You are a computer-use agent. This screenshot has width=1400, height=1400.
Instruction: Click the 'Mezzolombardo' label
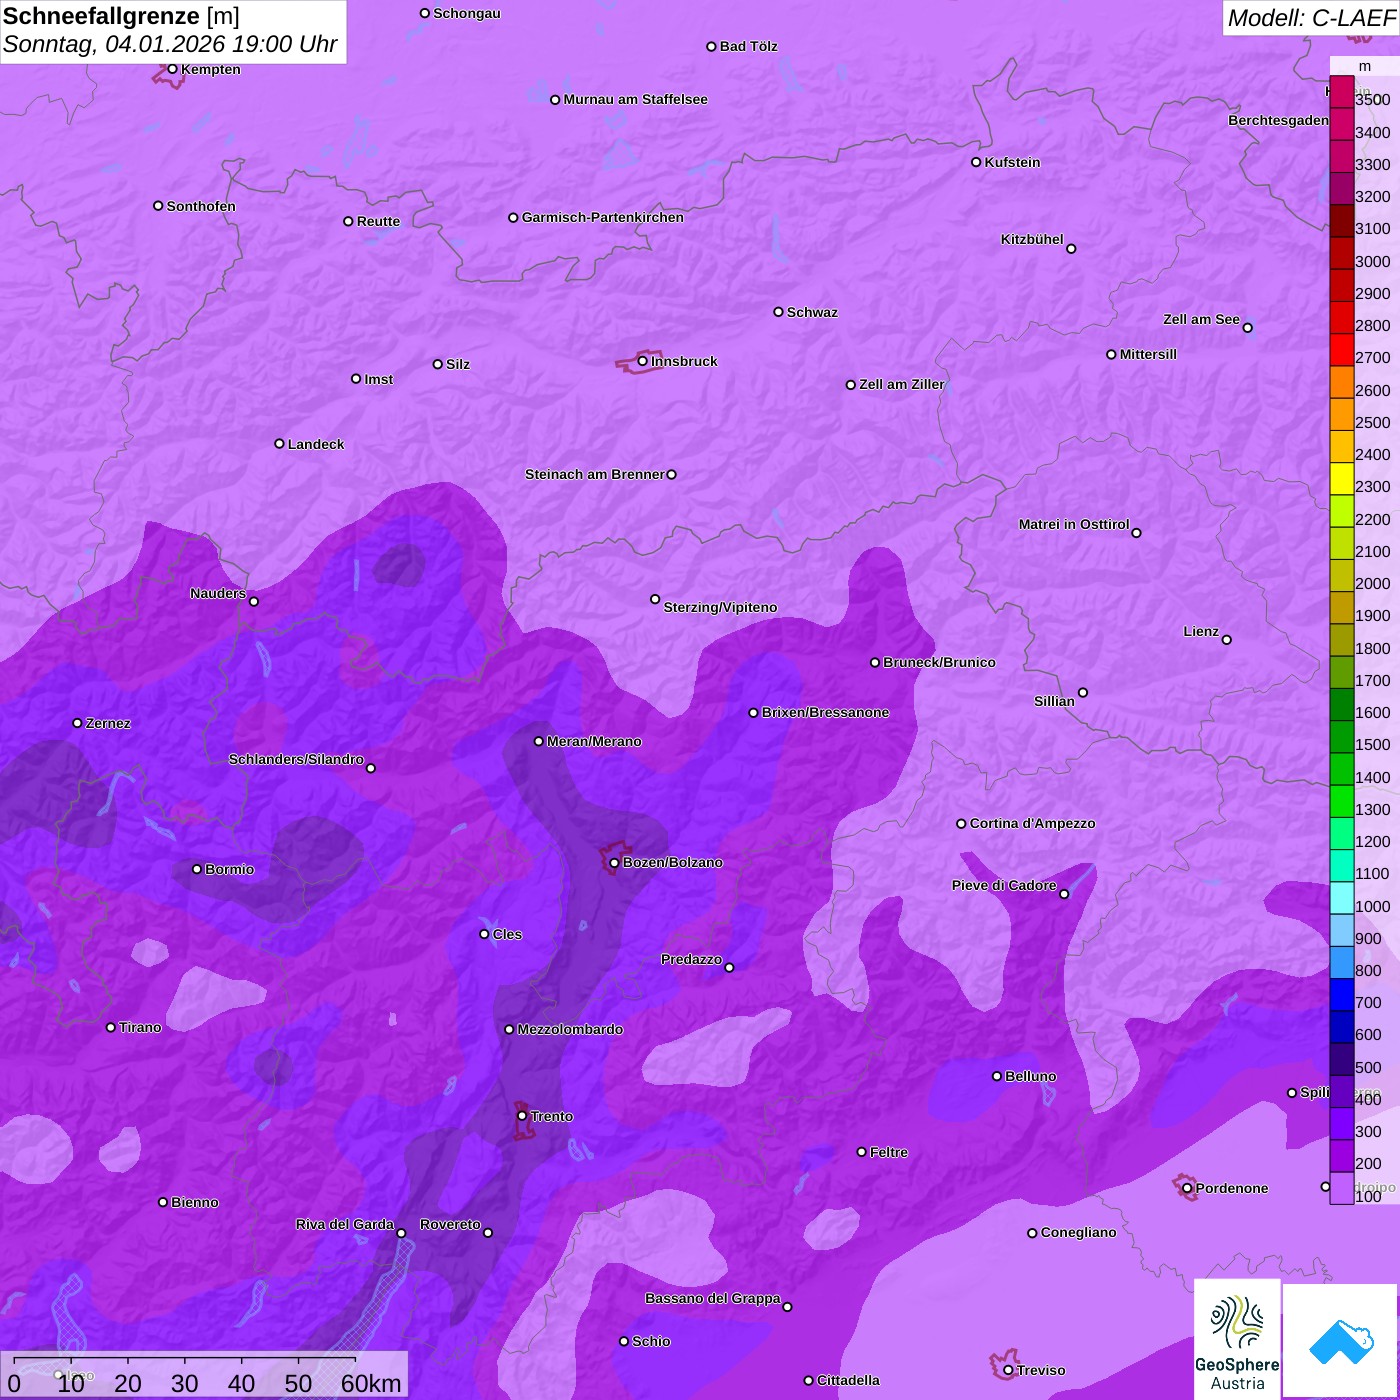click(570, 1029)
